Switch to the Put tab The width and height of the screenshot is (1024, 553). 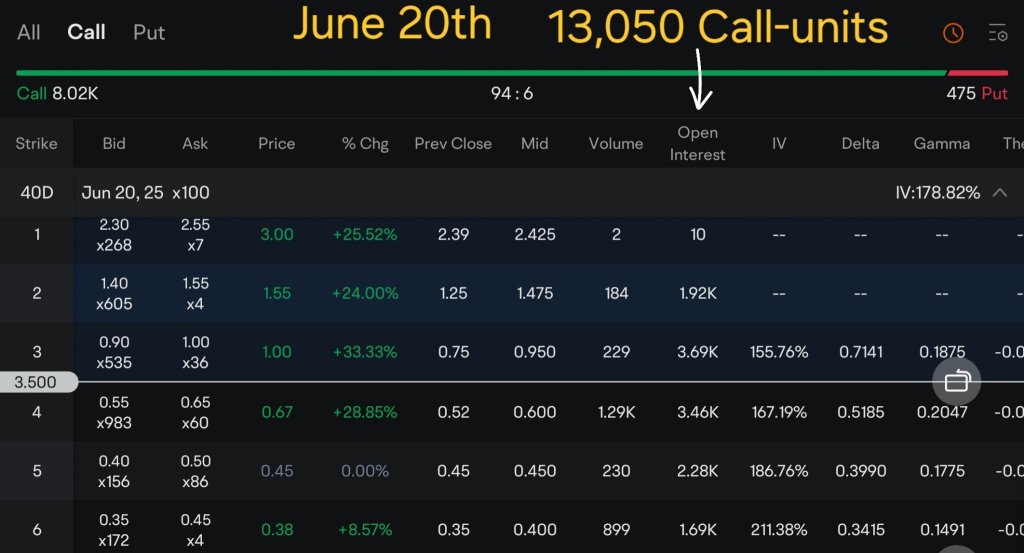pyautogui.click(x=149, y=32)
